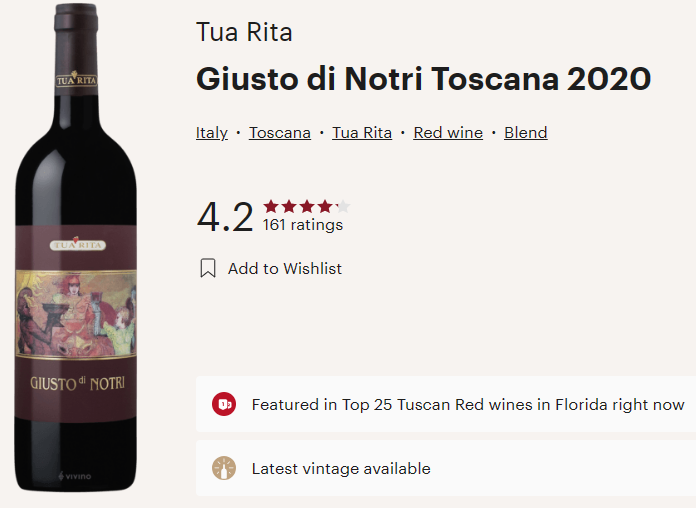The width and height of the screenshot is (696, 508).
Task: Select the third rating star
Action: pyautogui.click(x=307, y=207)
